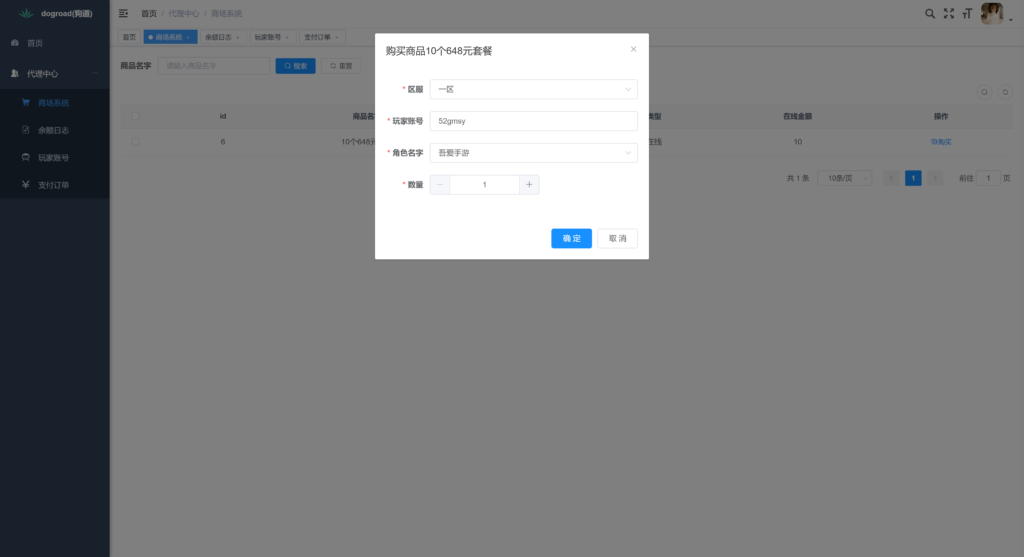Image resolution: width=1024 pixels, height=557 pixels.
Task: Open the 角色名字 dropdown
Action: pyautogui.click(x=534, y=153)
